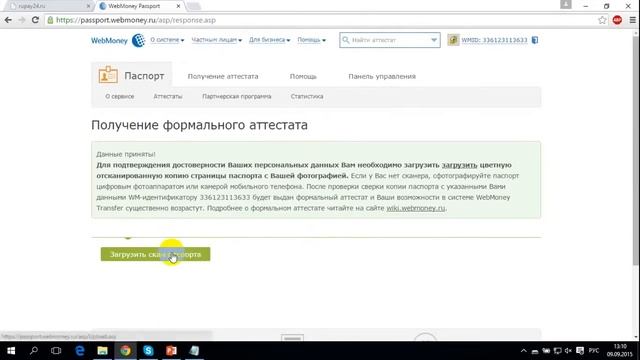The width and height of the screenshot is (640, 360).
Task: Click the page vertical scrollbar
Action: [x=636, y=151]
